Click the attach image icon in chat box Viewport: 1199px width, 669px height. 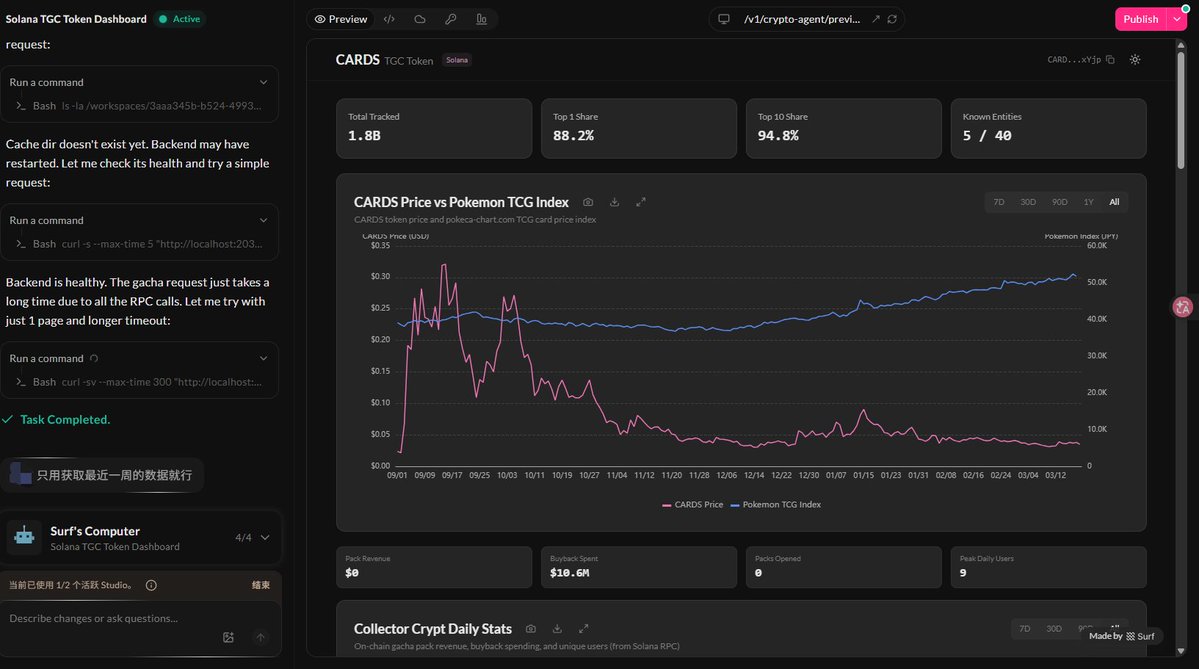click(x=228, y=638)
